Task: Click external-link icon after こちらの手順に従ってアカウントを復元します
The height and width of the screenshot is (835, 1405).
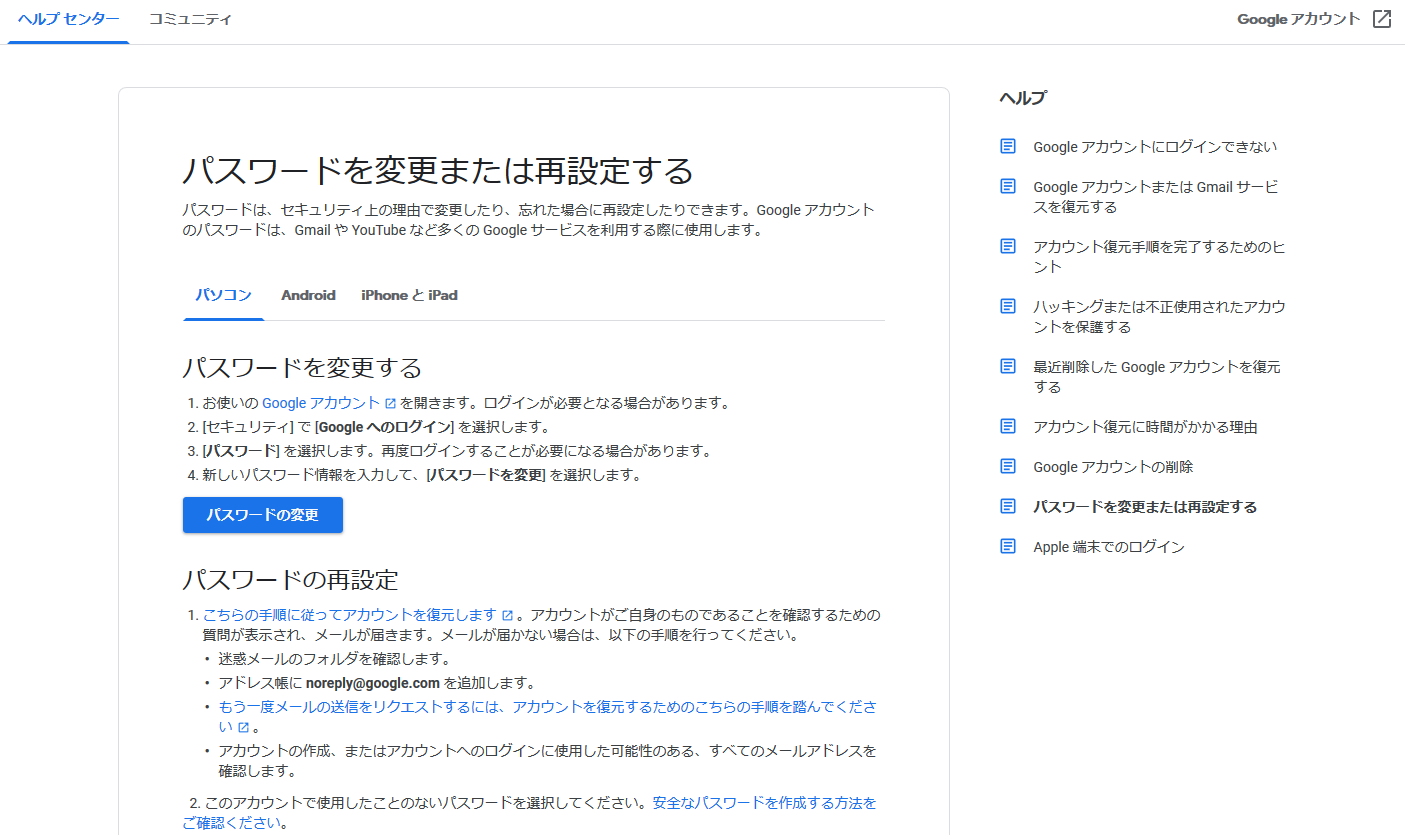Action: coord(508,615)
